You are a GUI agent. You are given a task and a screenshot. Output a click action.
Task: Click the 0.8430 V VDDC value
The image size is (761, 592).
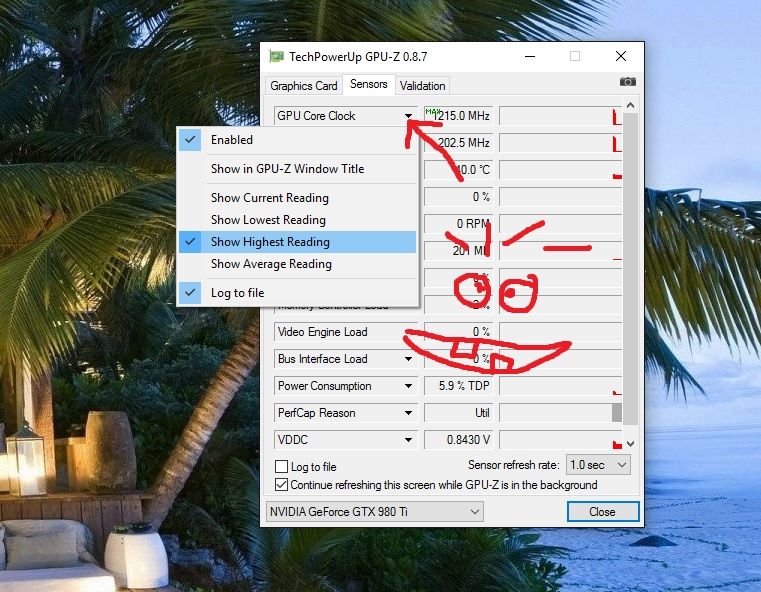click(x=459, y=440)
